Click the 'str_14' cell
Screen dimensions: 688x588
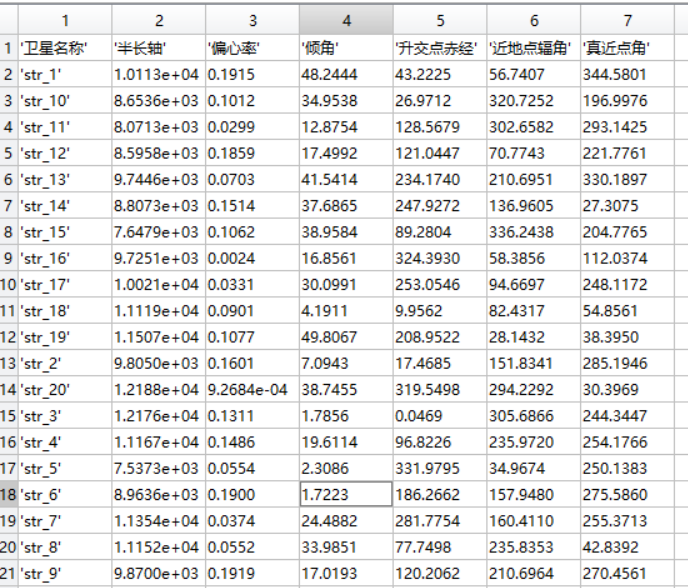coord(65,205)
